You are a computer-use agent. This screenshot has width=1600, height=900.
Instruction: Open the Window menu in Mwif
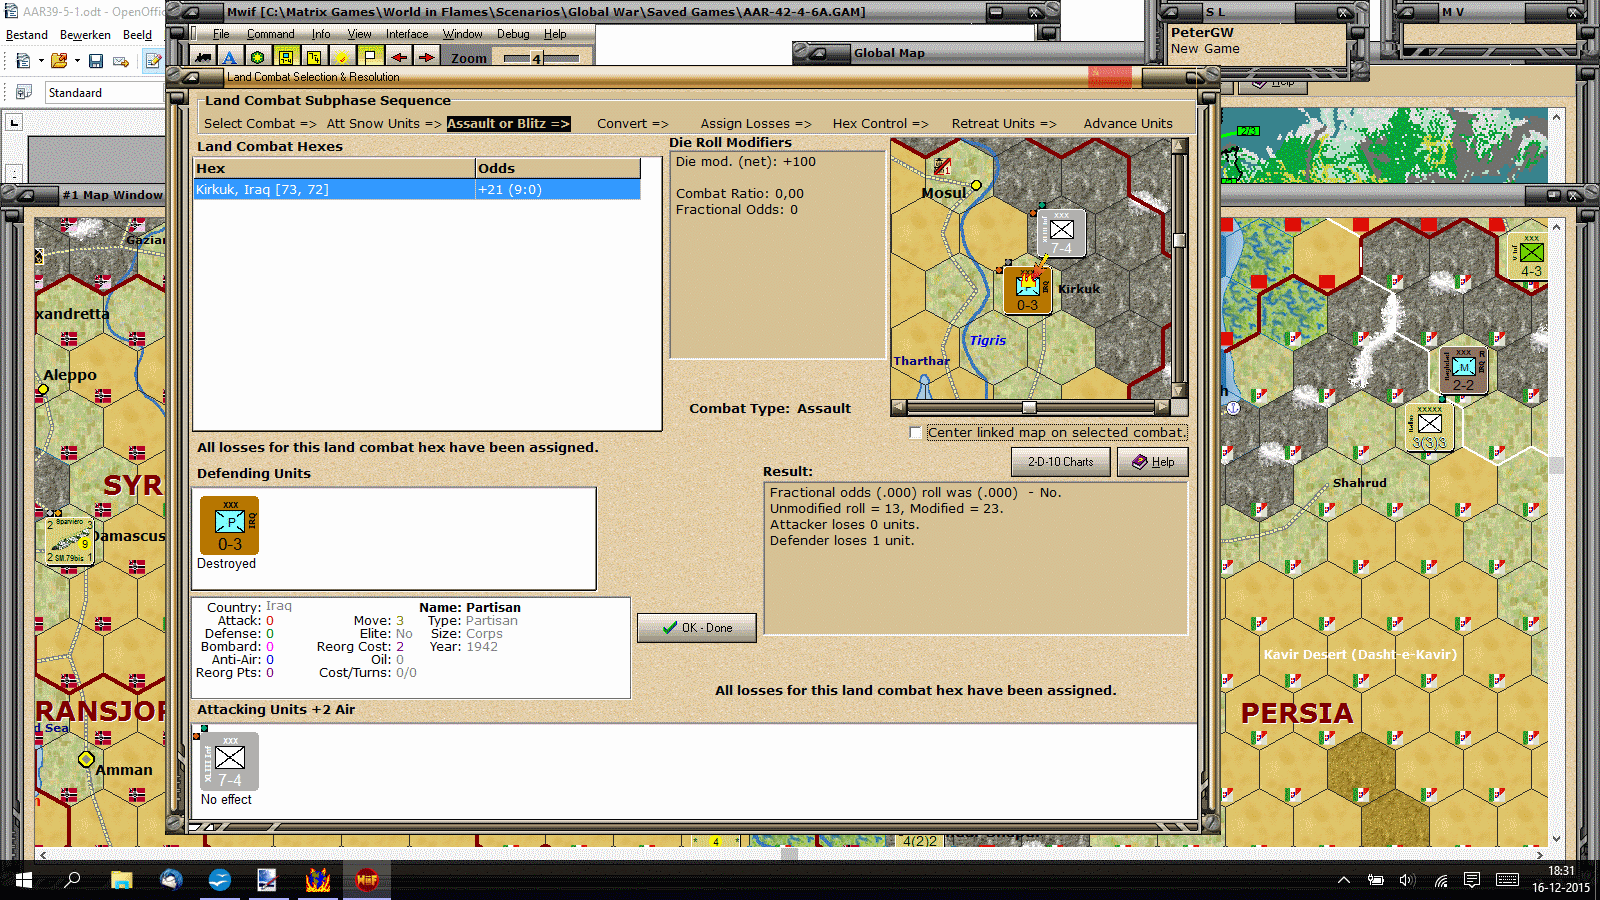463,34
